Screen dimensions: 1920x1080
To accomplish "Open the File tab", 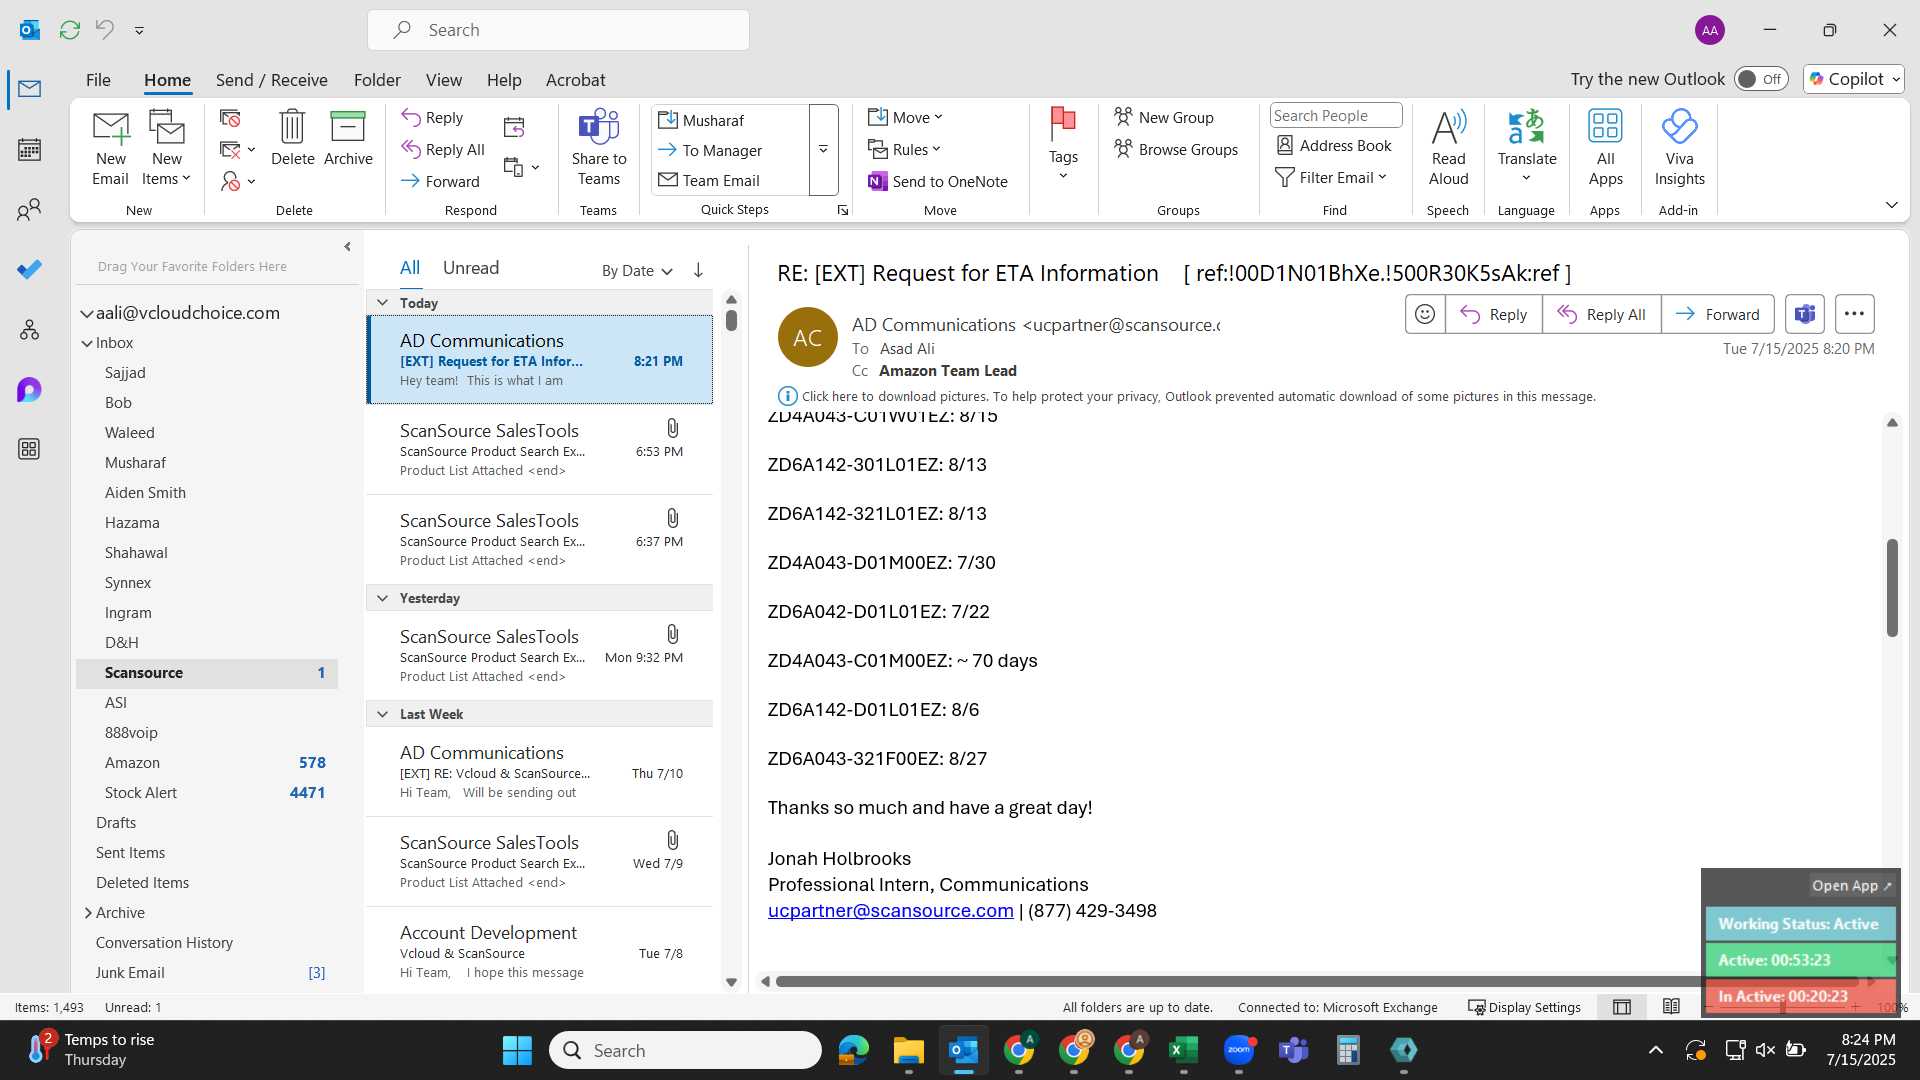I will click(98, 80).
